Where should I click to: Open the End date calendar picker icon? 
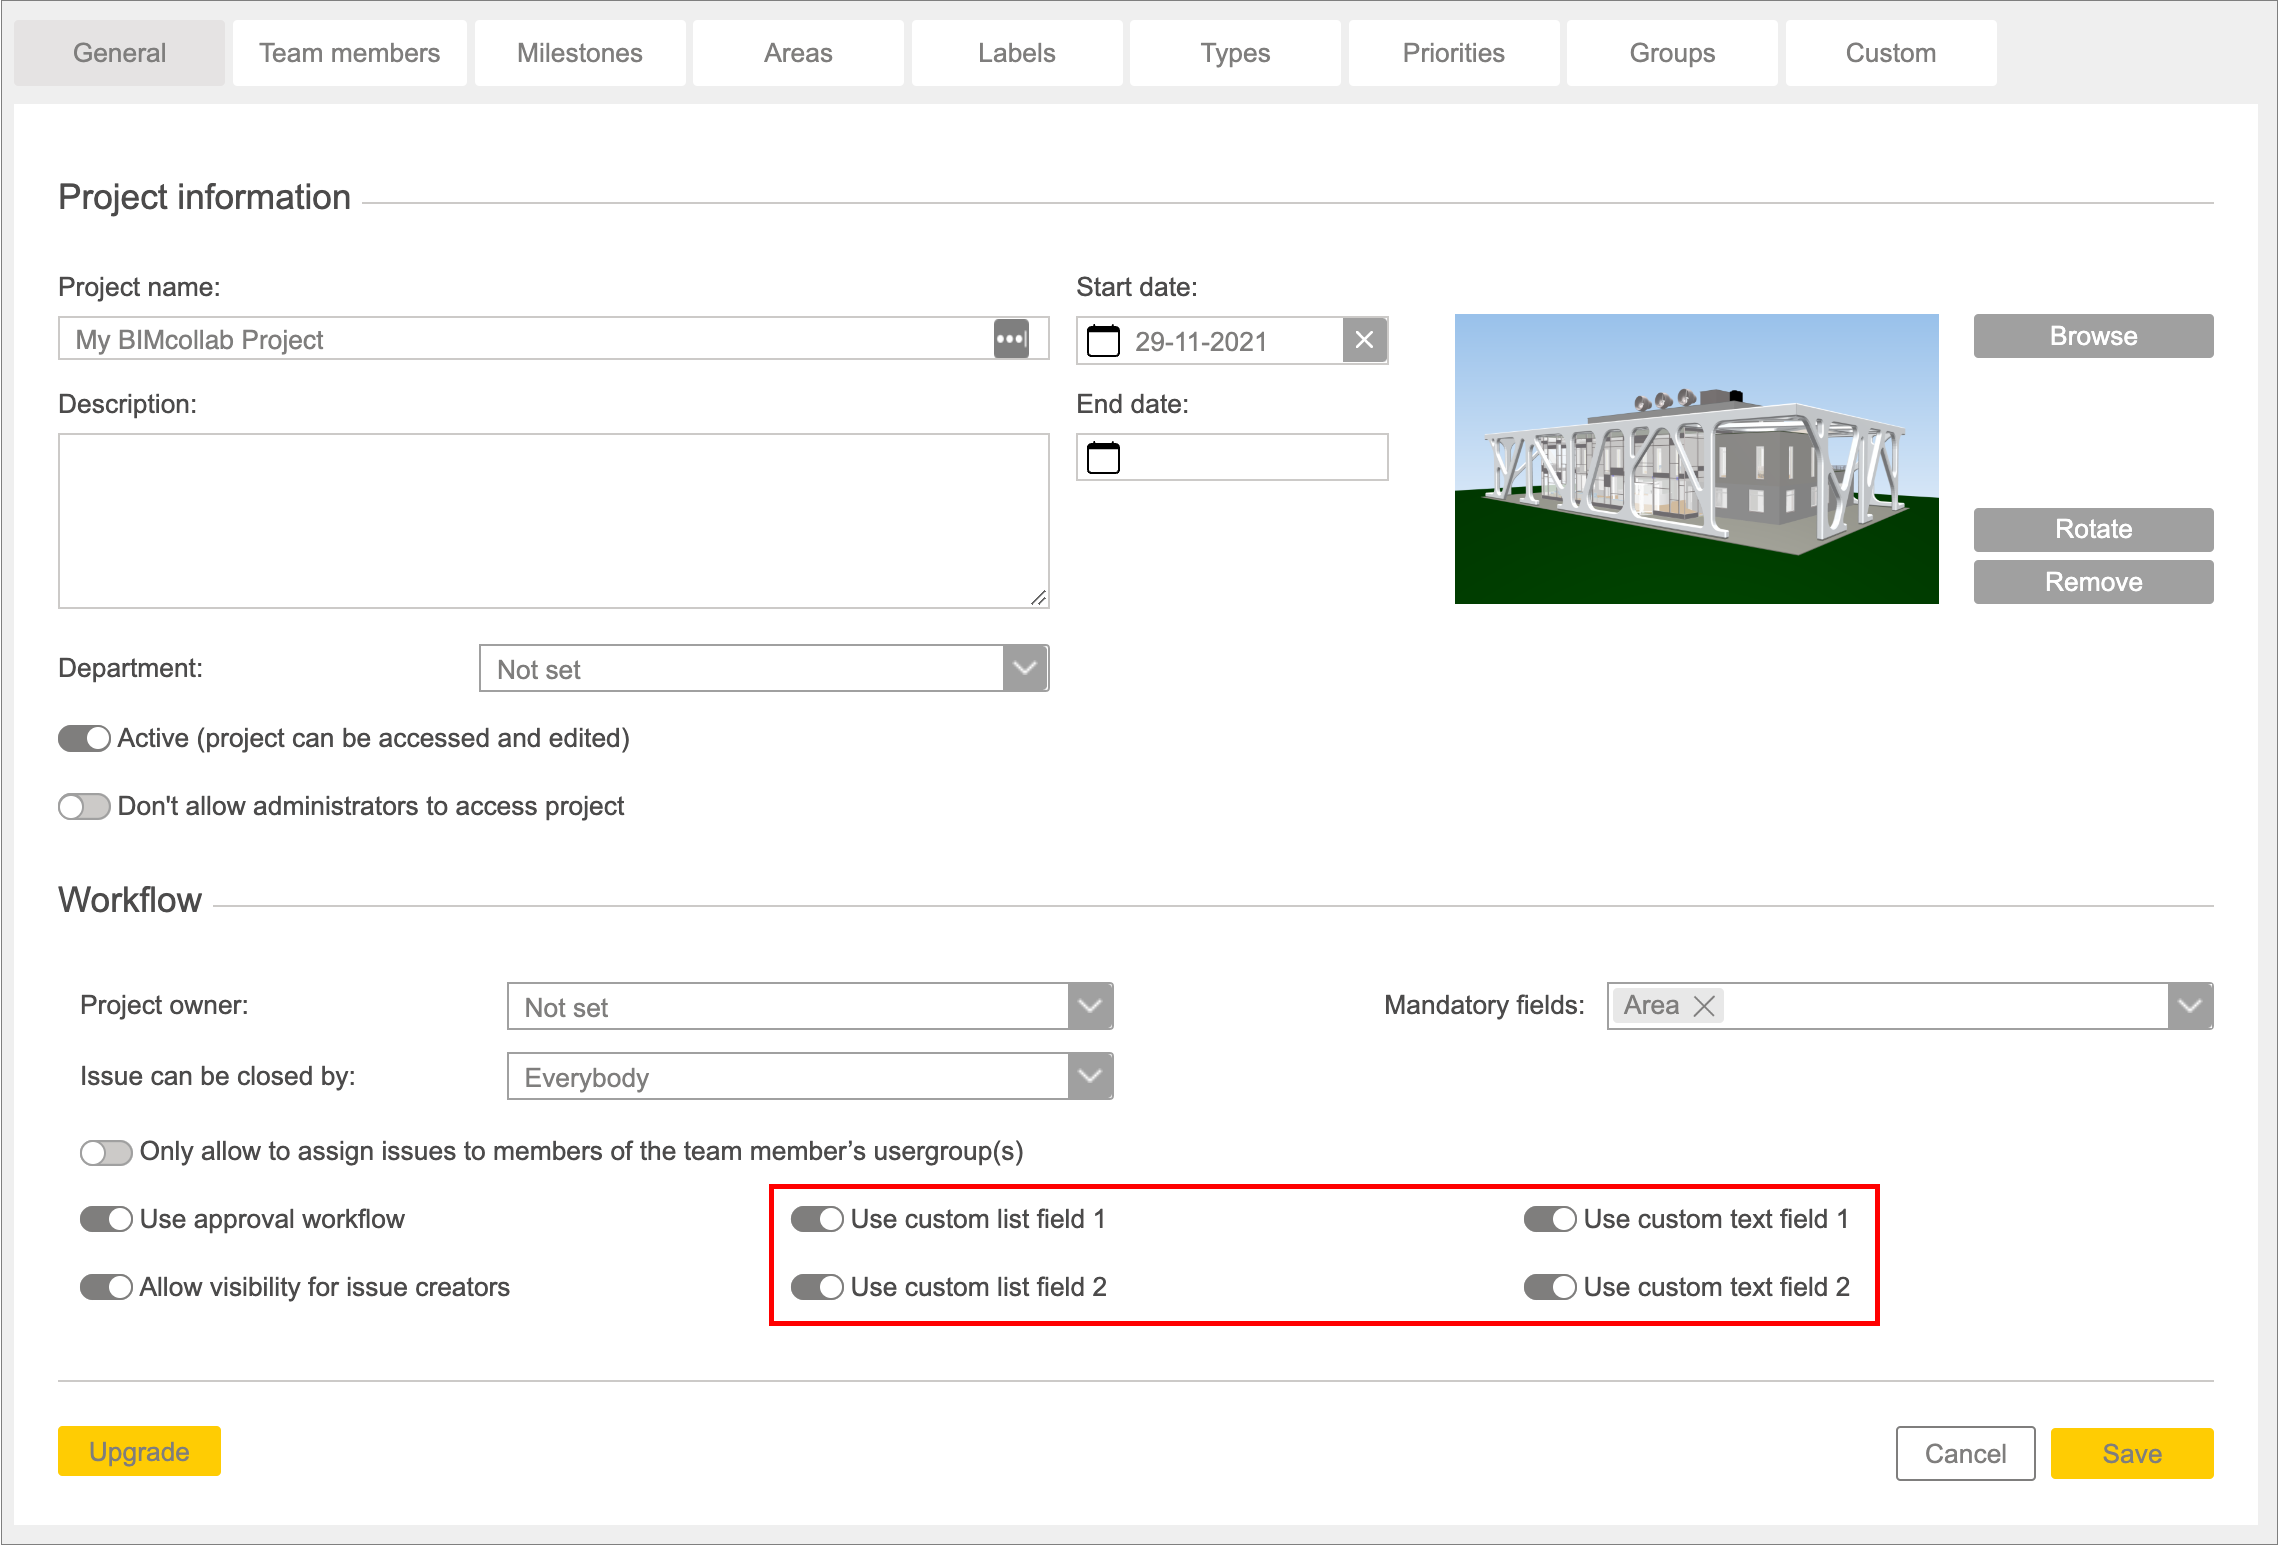coord(1103,457)
